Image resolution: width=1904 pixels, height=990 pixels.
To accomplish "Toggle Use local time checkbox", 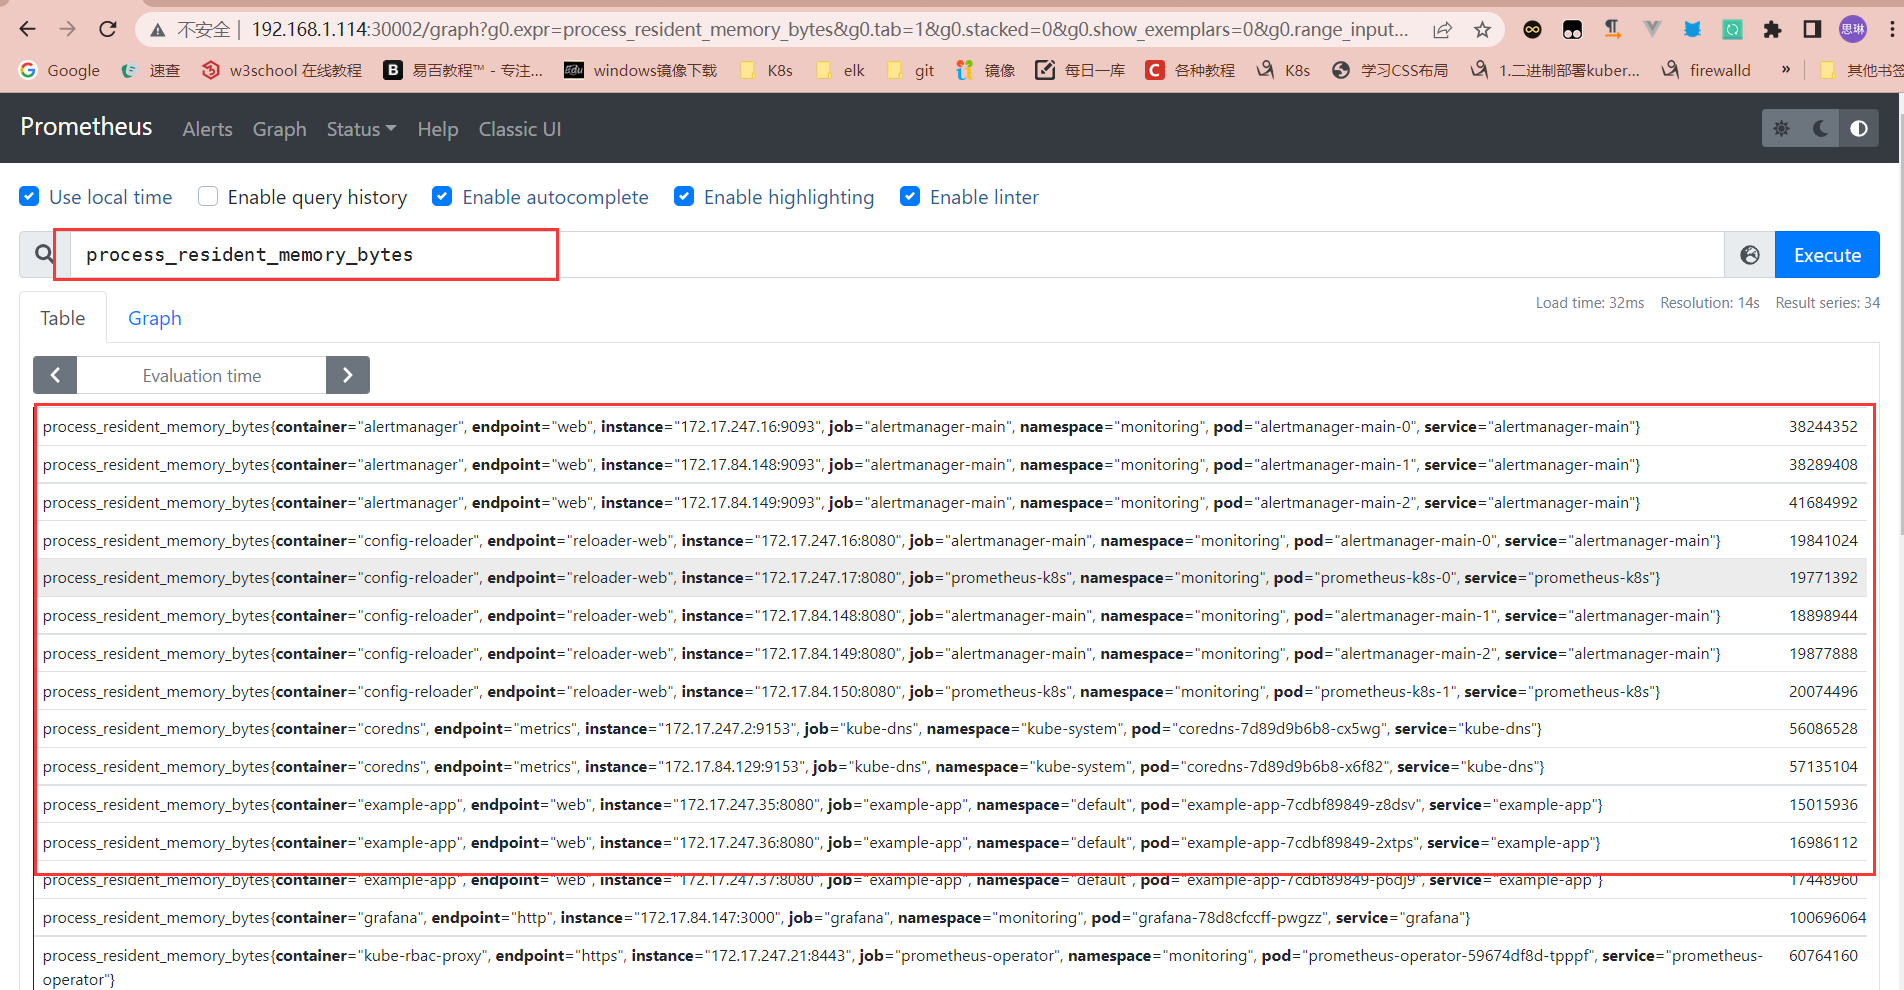I will 29,196.
